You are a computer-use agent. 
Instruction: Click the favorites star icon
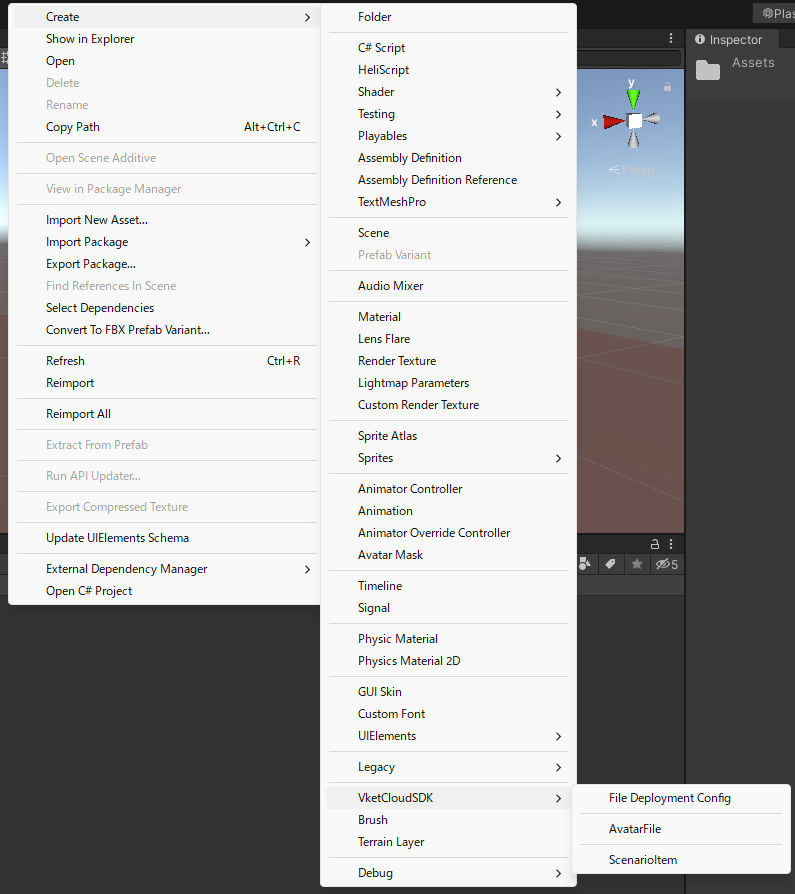[x=637, y=564]
